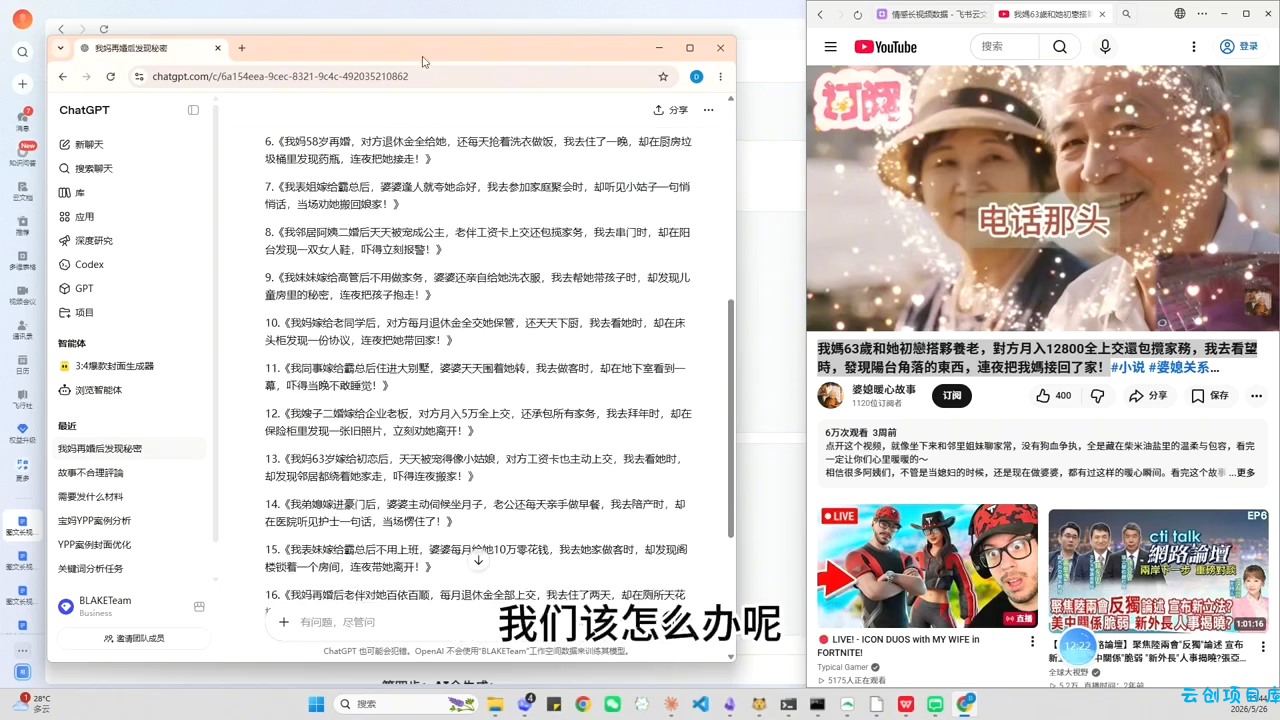This screenshot has width=1280, height=720.
Task: Open tab search dropdown in ChatGPT window
Action: click(60, 48)
